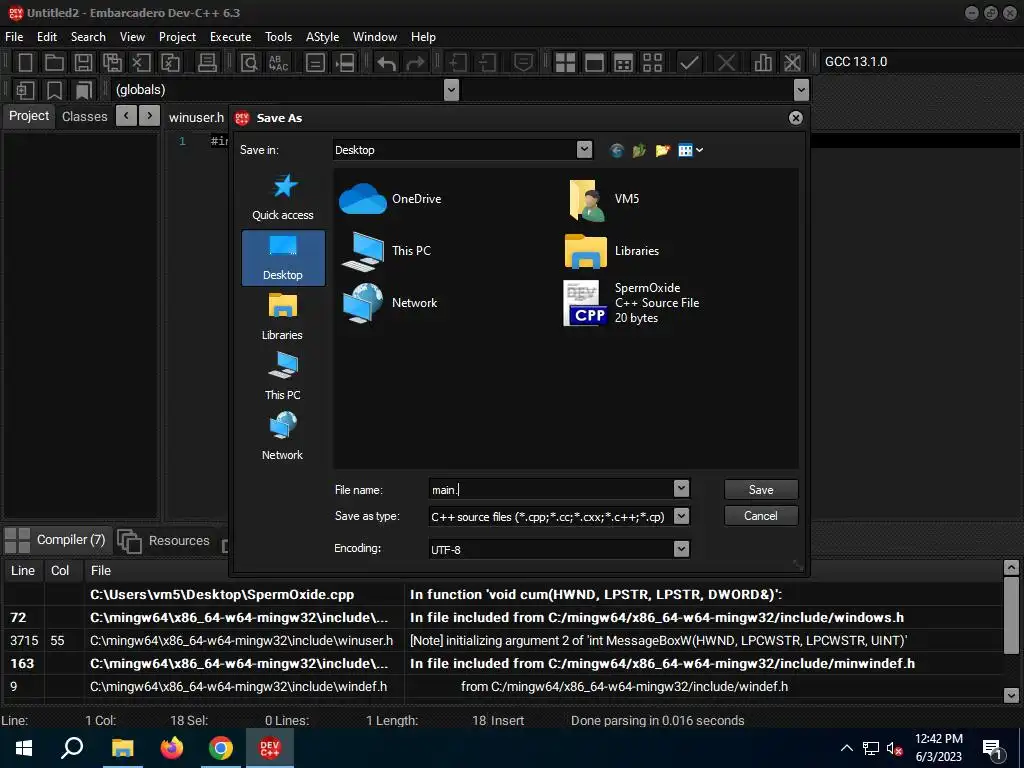The height and width of the screenshot is (768, 1024).
Task: Select the OneDrive folder item
Action: click(x=390, y=199)
